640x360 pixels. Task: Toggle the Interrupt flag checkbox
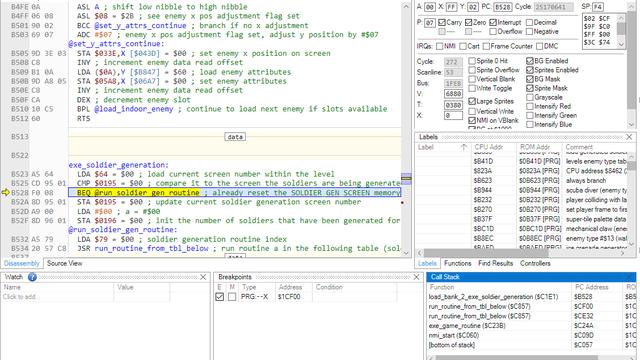(x=493, y=22)
